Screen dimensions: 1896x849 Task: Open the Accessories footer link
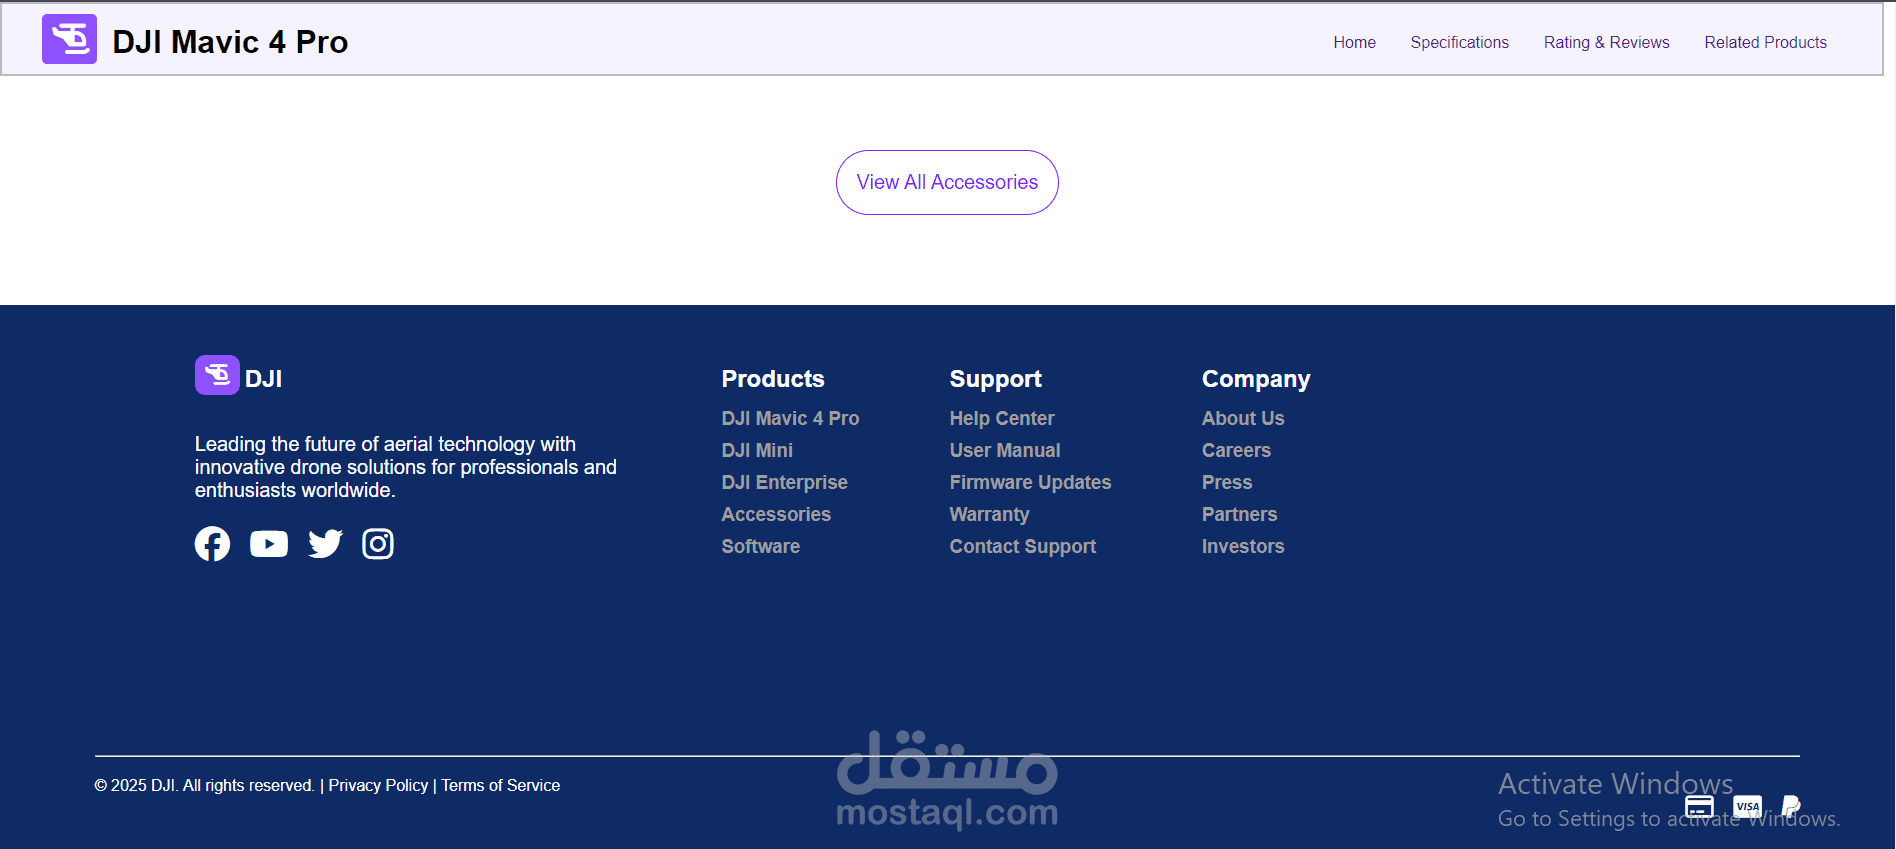(776, 514)
